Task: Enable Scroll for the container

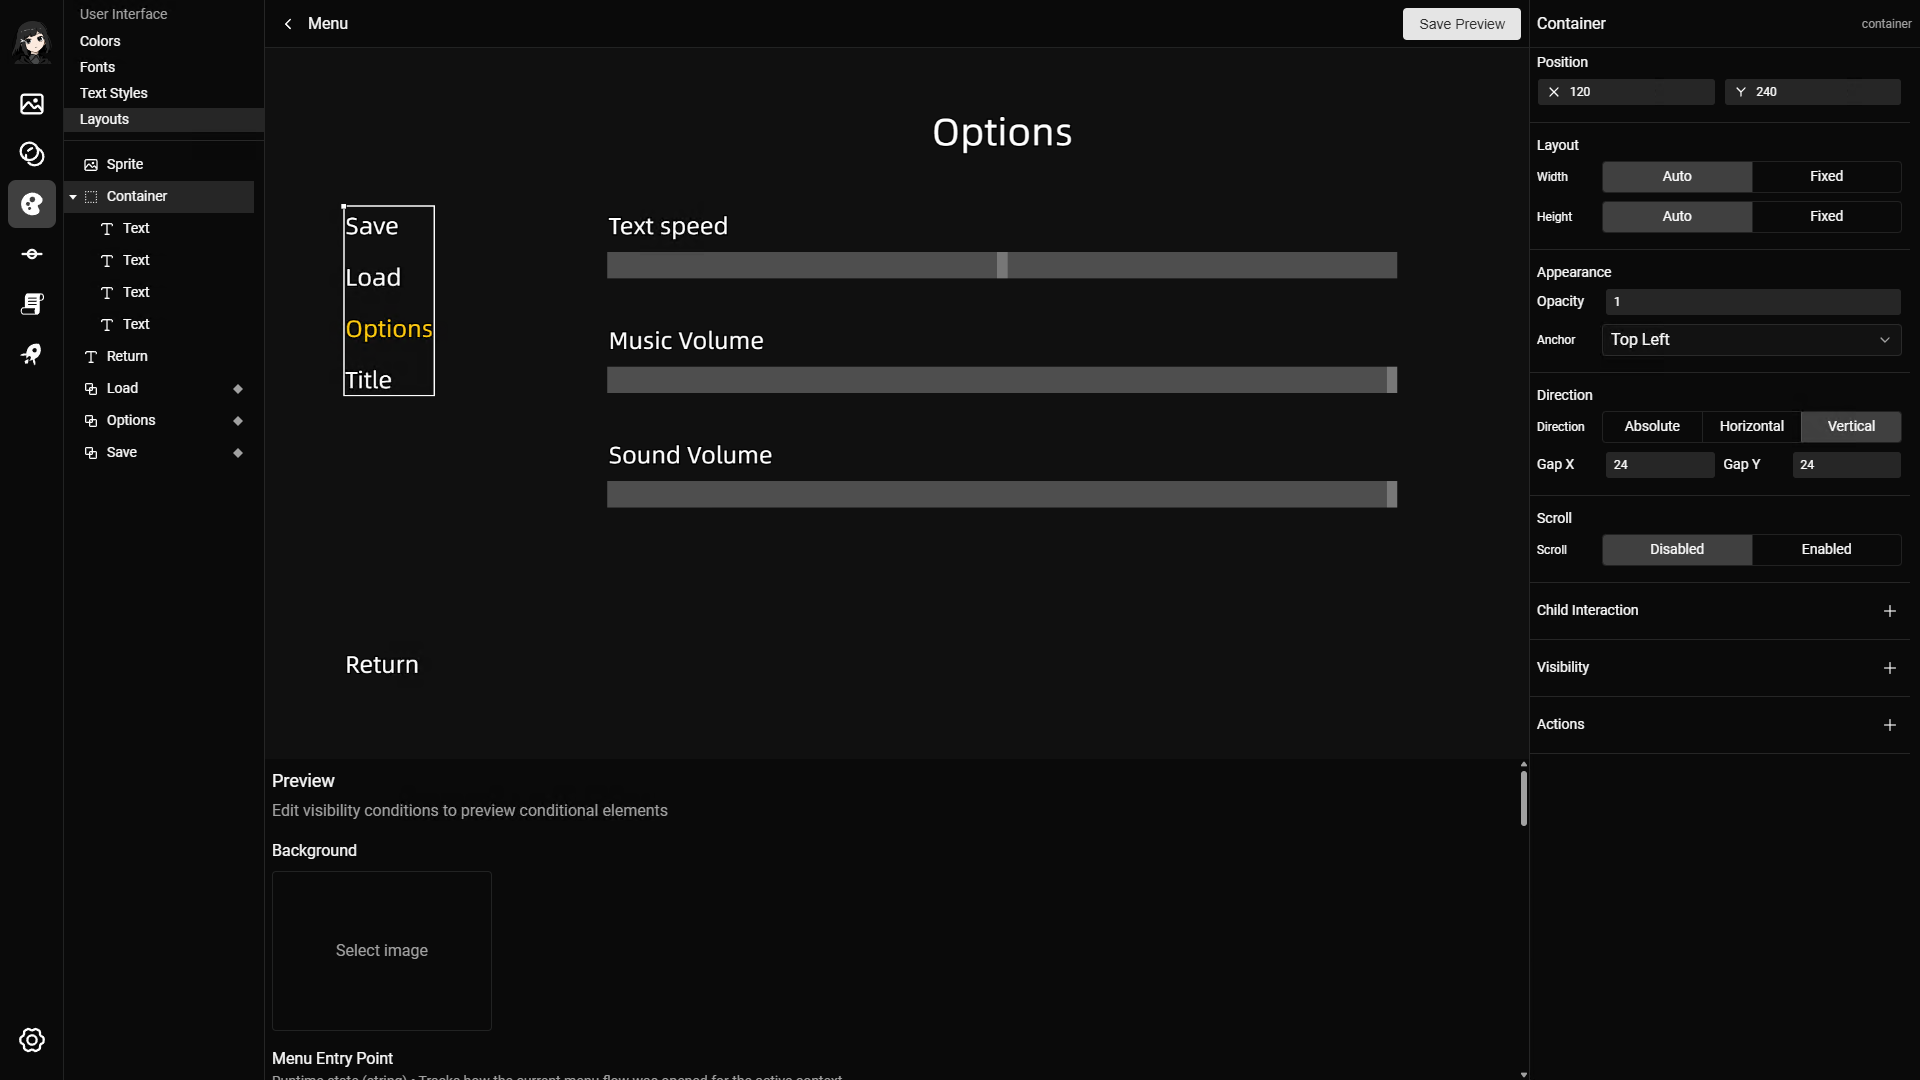Action: click(x=1827, y=549)
